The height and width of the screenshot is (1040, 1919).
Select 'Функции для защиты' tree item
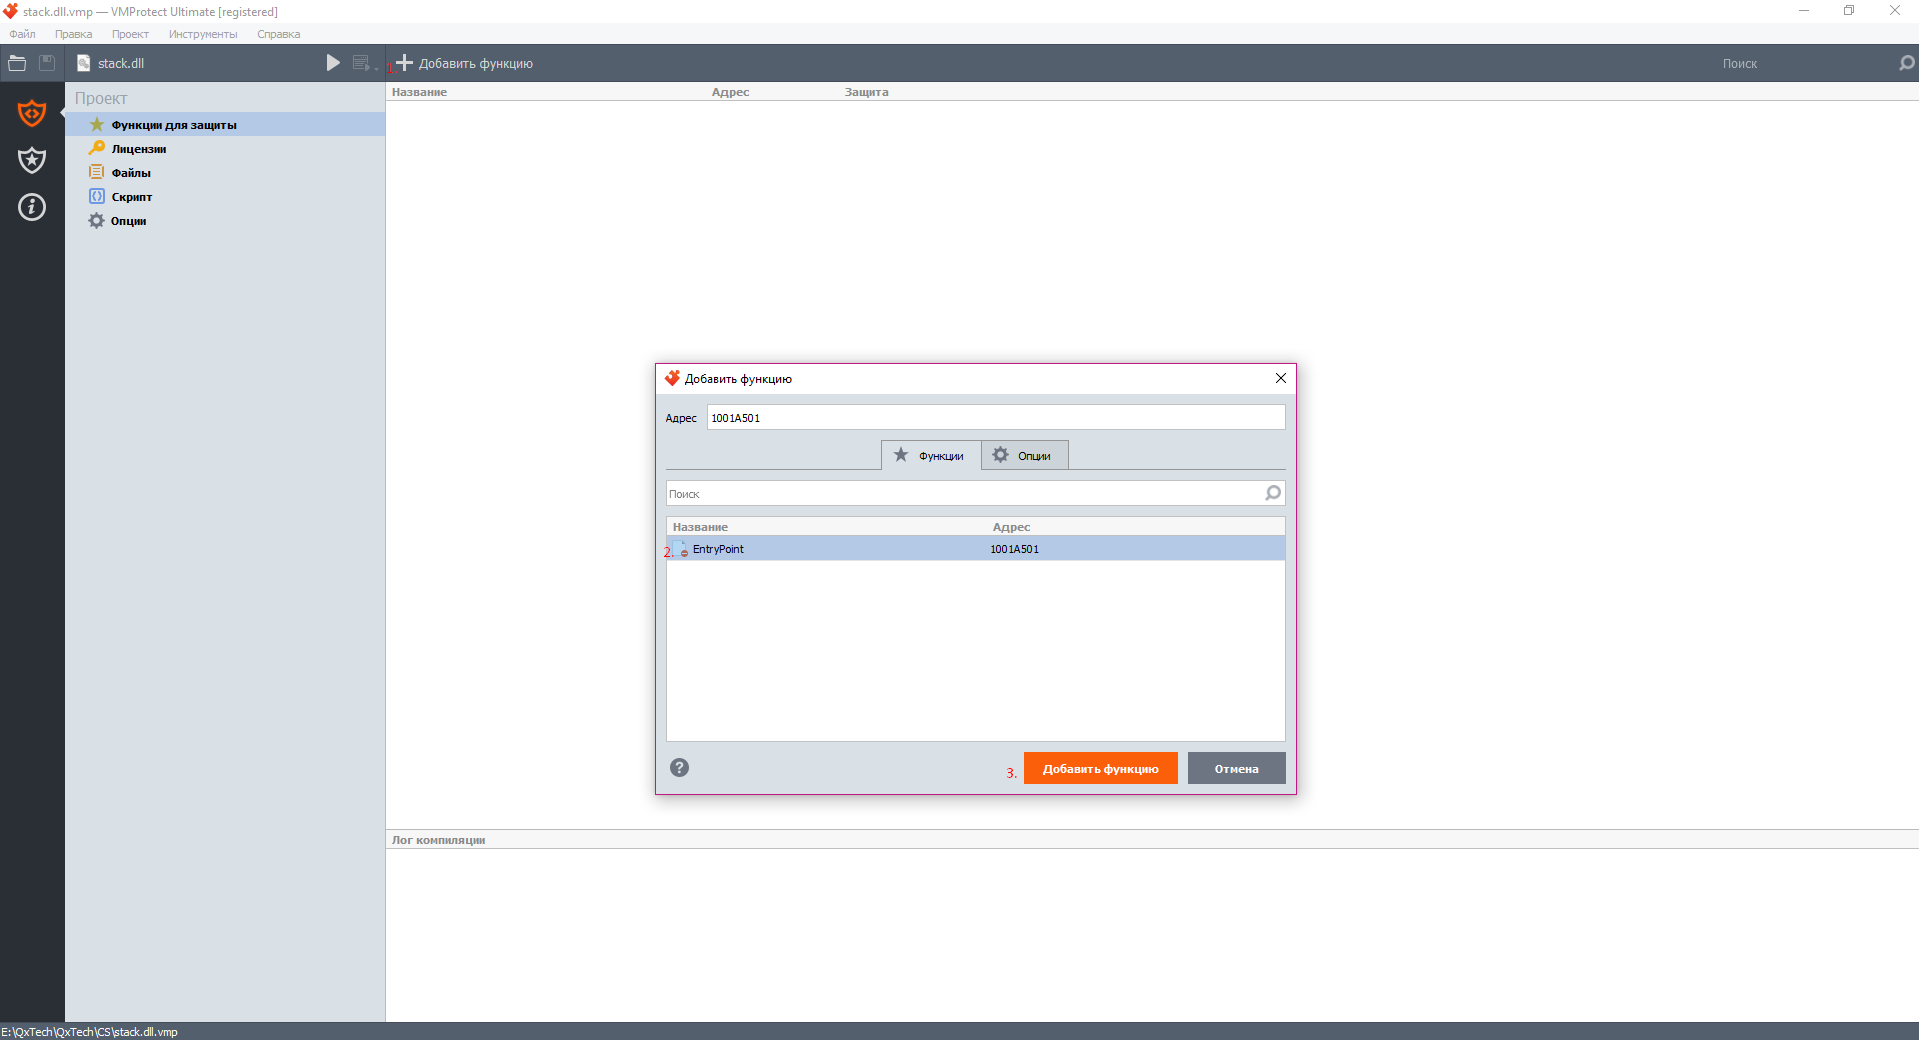tap(225, 125)
